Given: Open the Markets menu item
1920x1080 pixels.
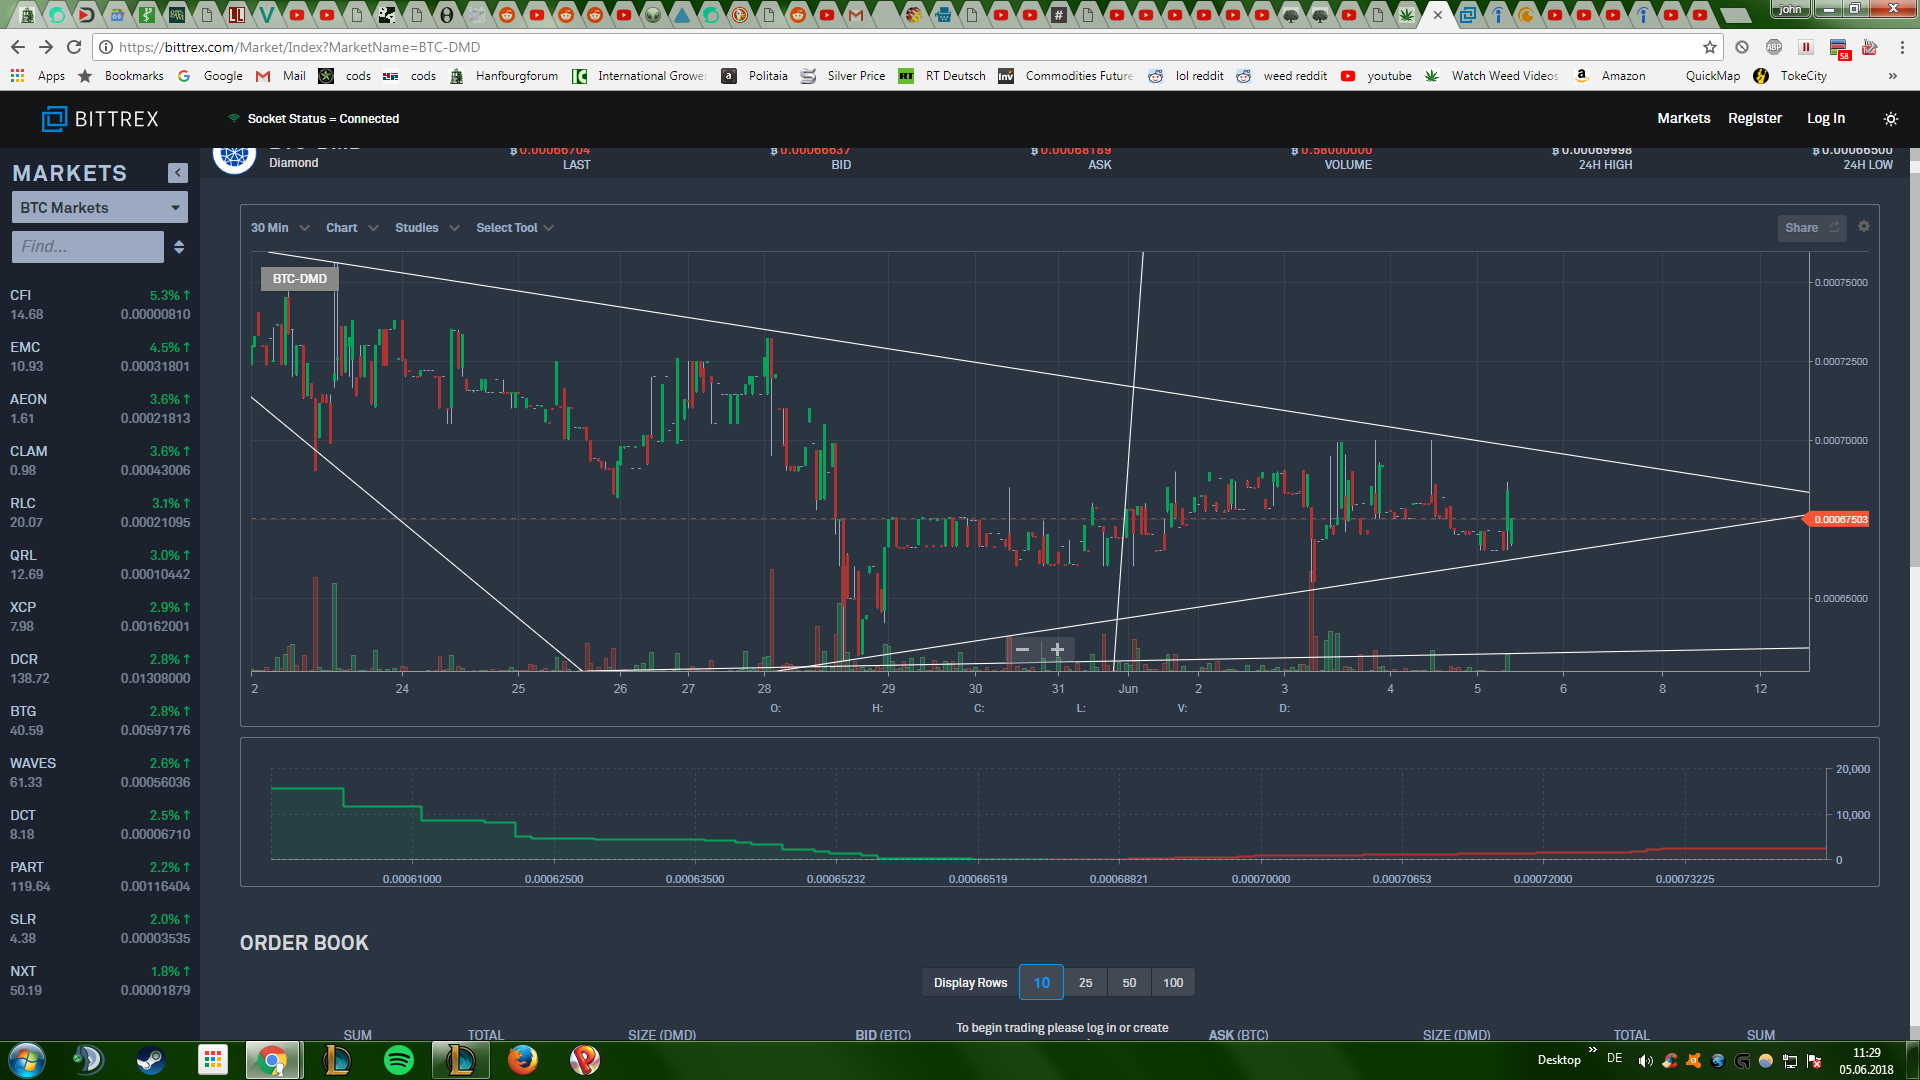Looking at the screenshot, I should (1683, 118).
